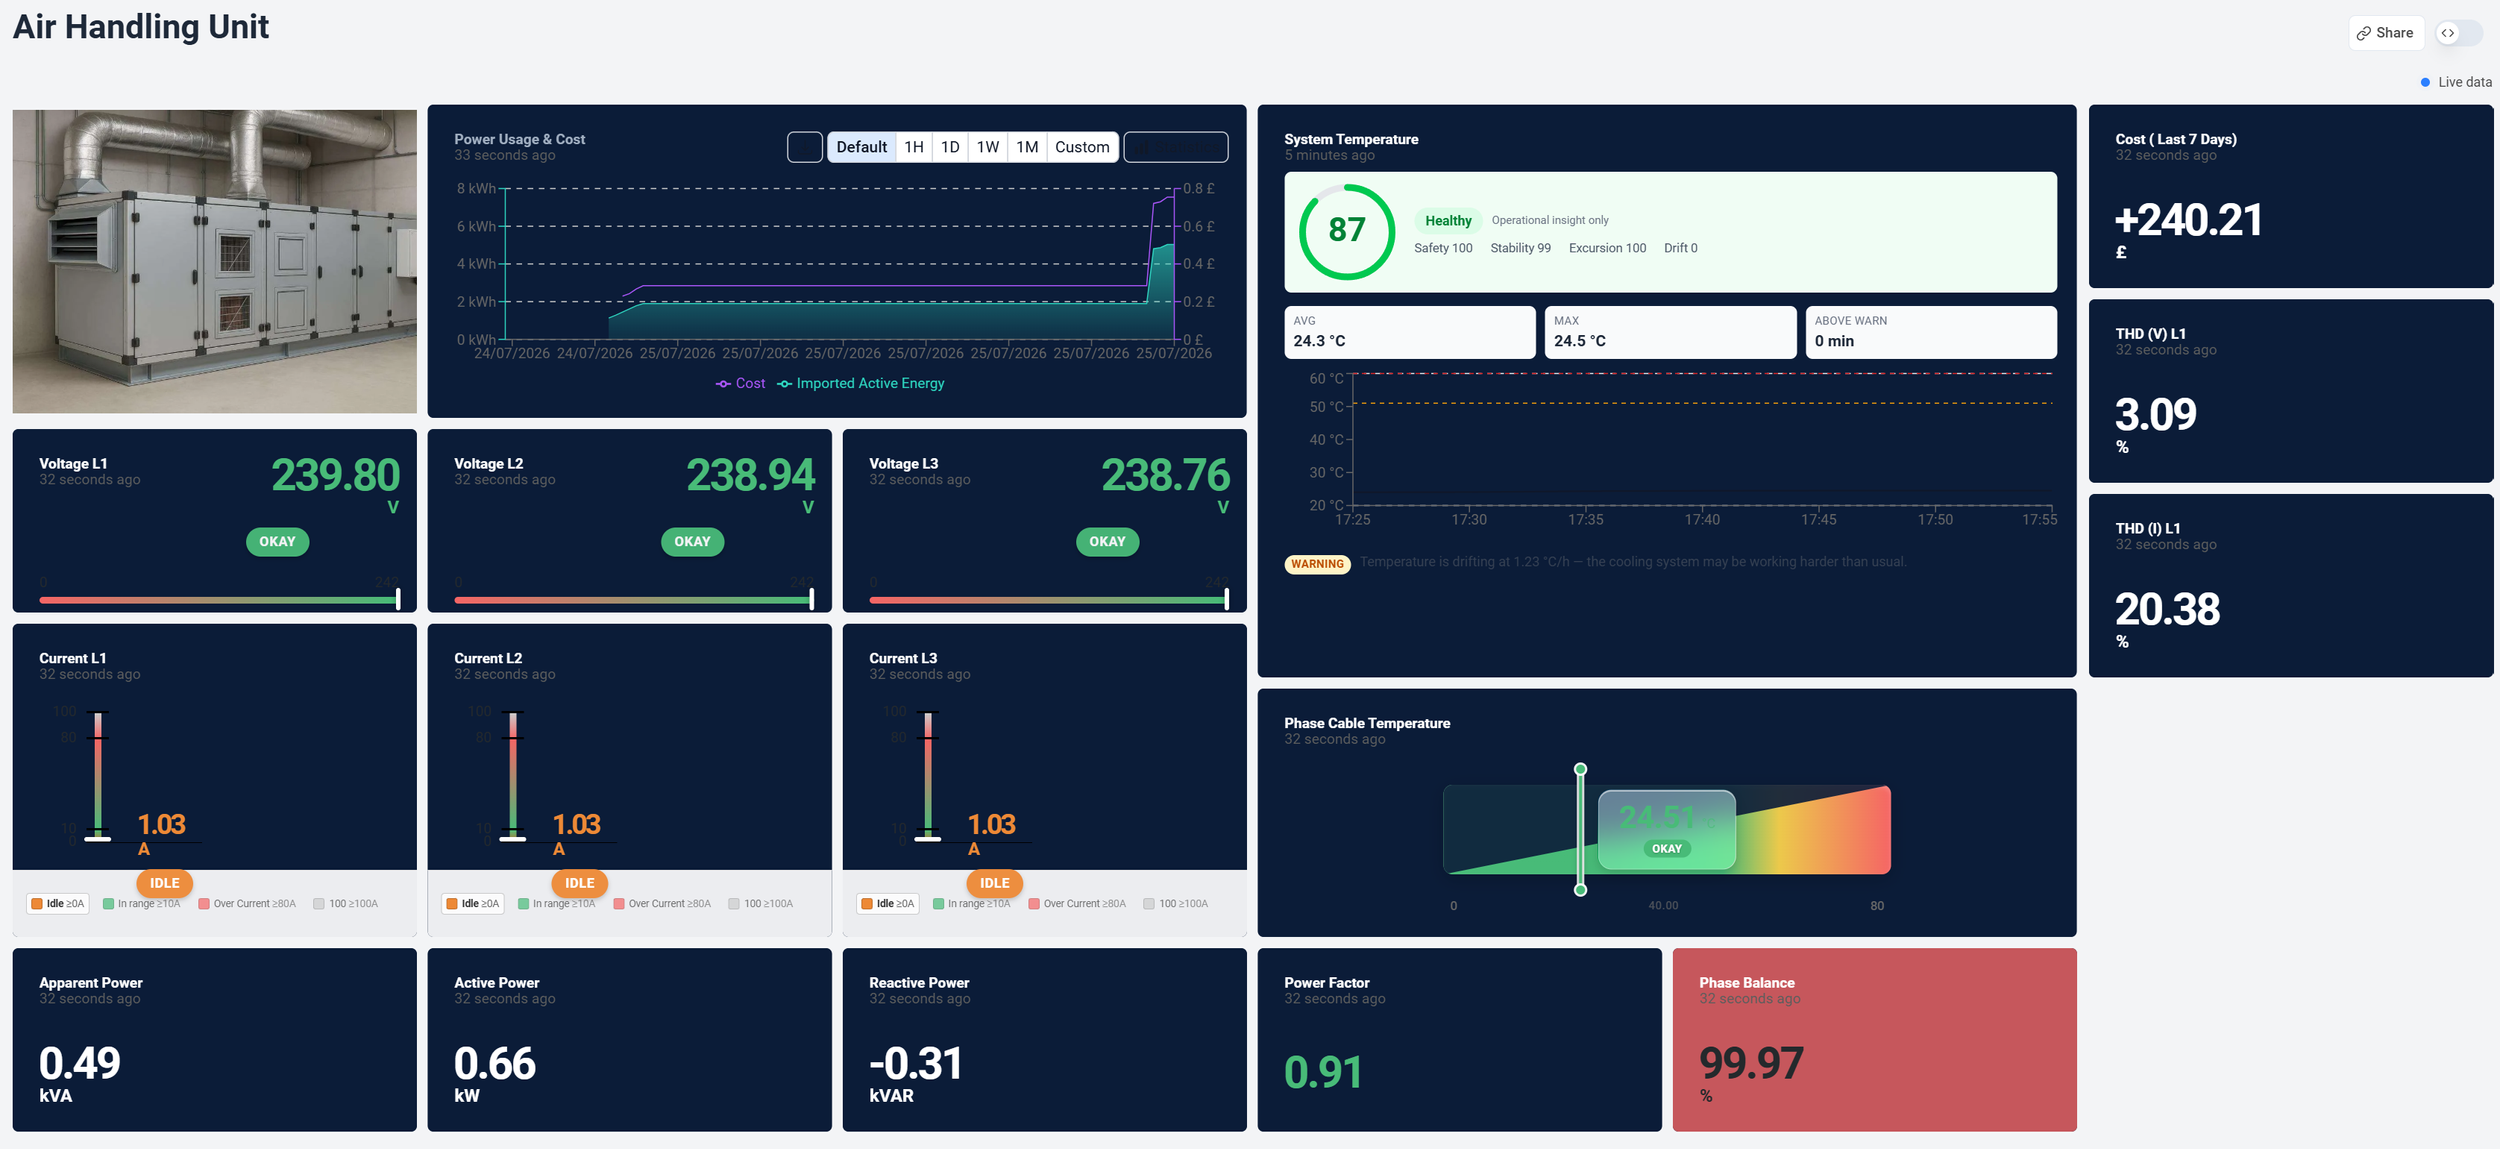
Task: Click the Power Usage & Cost chart area
Action: [x=840, y=264]
